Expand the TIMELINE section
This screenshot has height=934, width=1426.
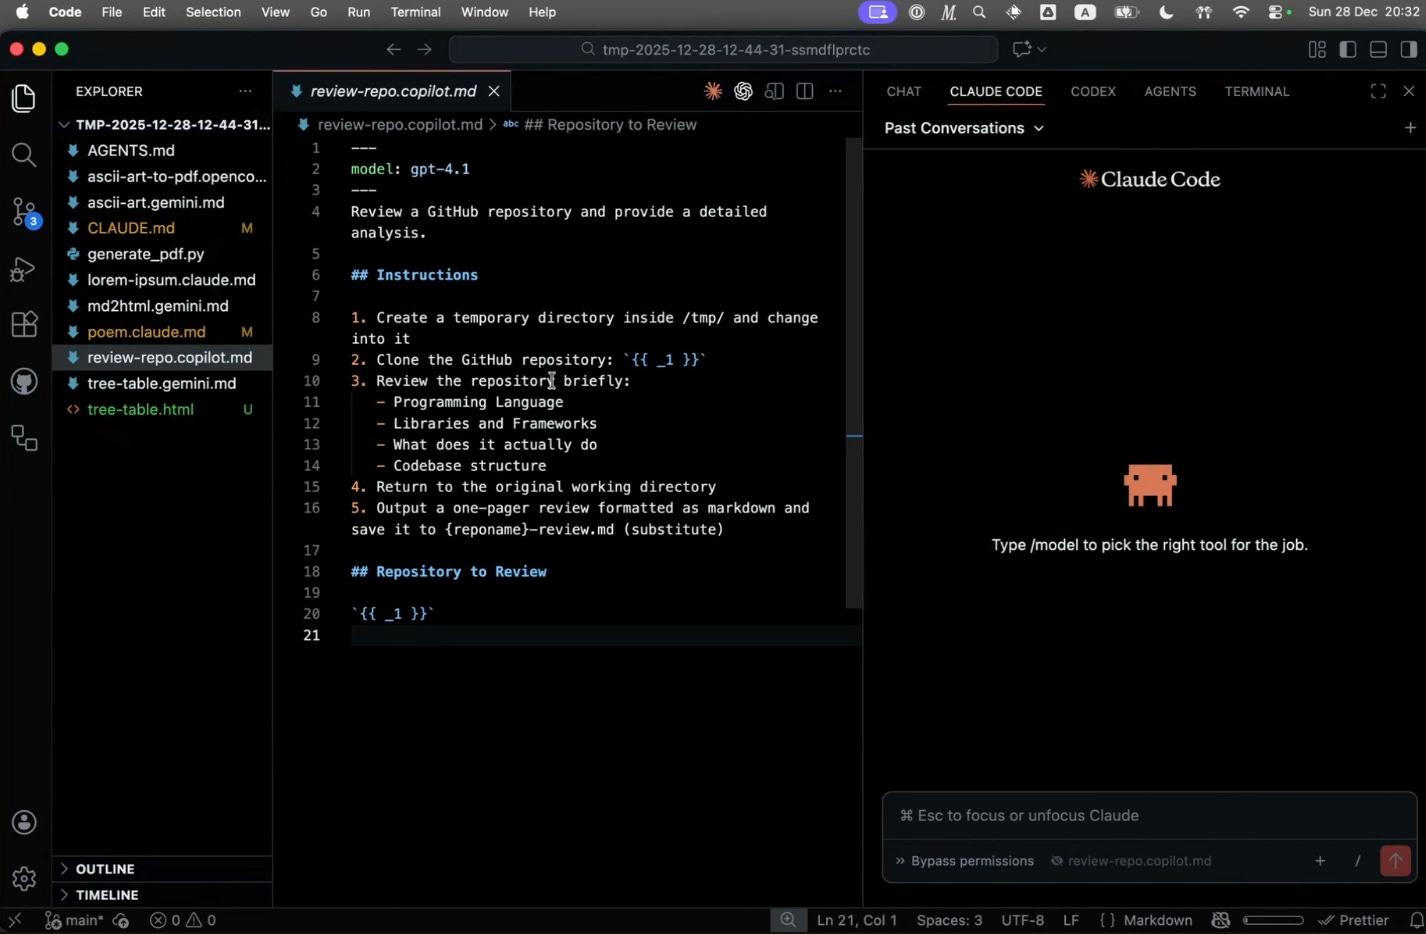click(x=107, y=895)
